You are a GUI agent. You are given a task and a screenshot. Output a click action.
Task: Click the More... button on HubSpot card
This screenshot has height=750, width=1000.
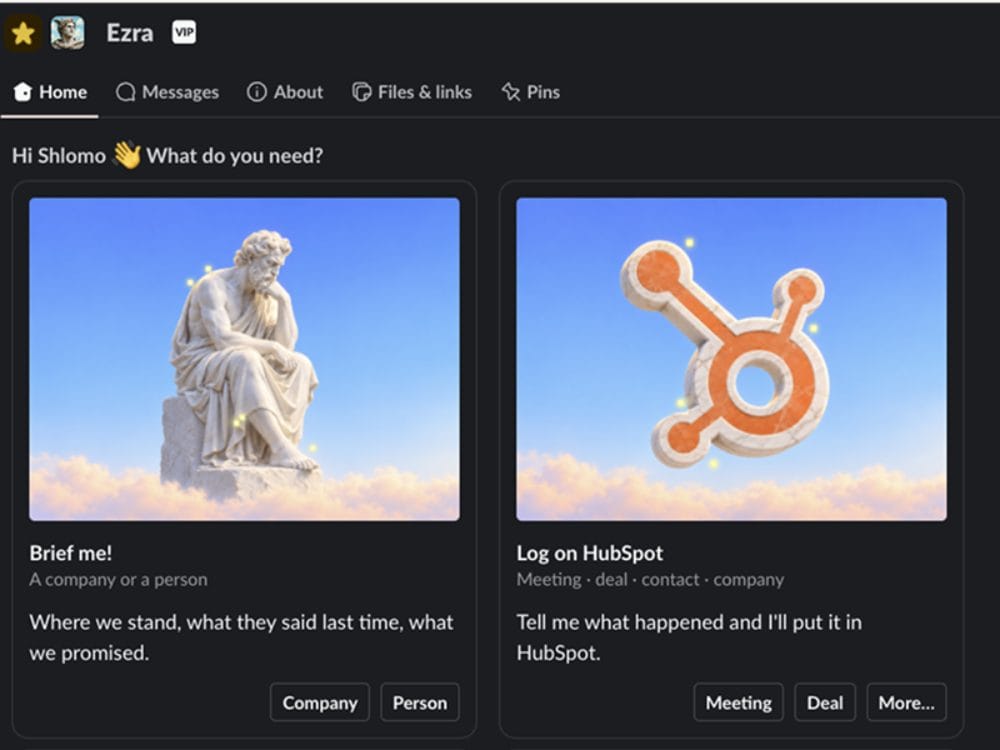906,702
